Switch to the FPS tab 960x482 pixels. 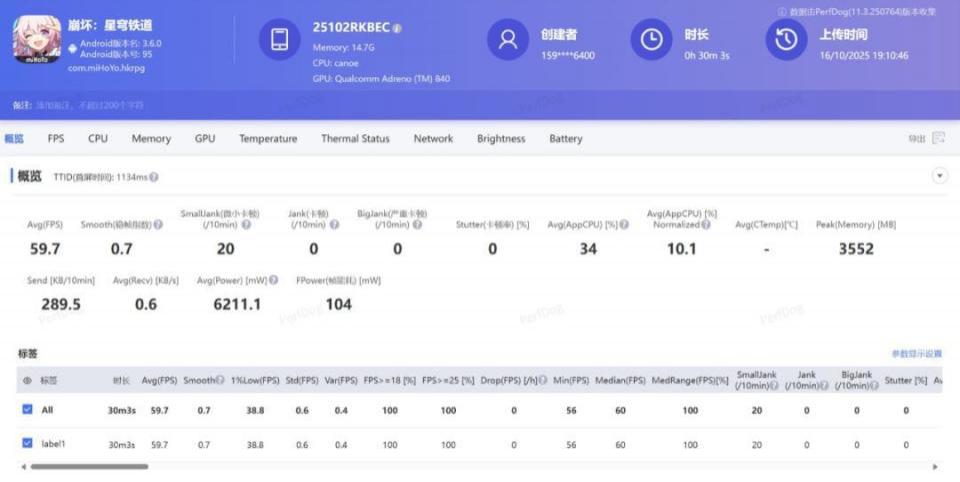point(56,139)
